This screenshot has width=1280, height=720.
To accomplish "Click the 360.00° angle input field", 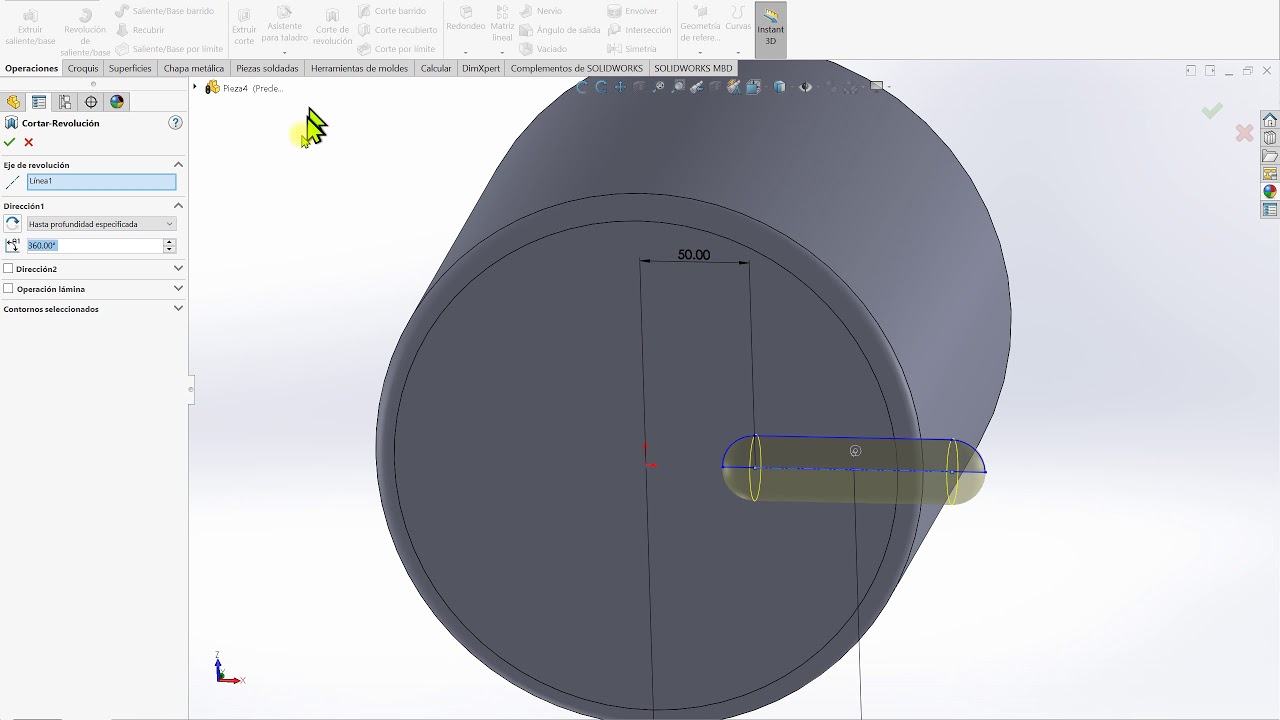I will (94, 245).
